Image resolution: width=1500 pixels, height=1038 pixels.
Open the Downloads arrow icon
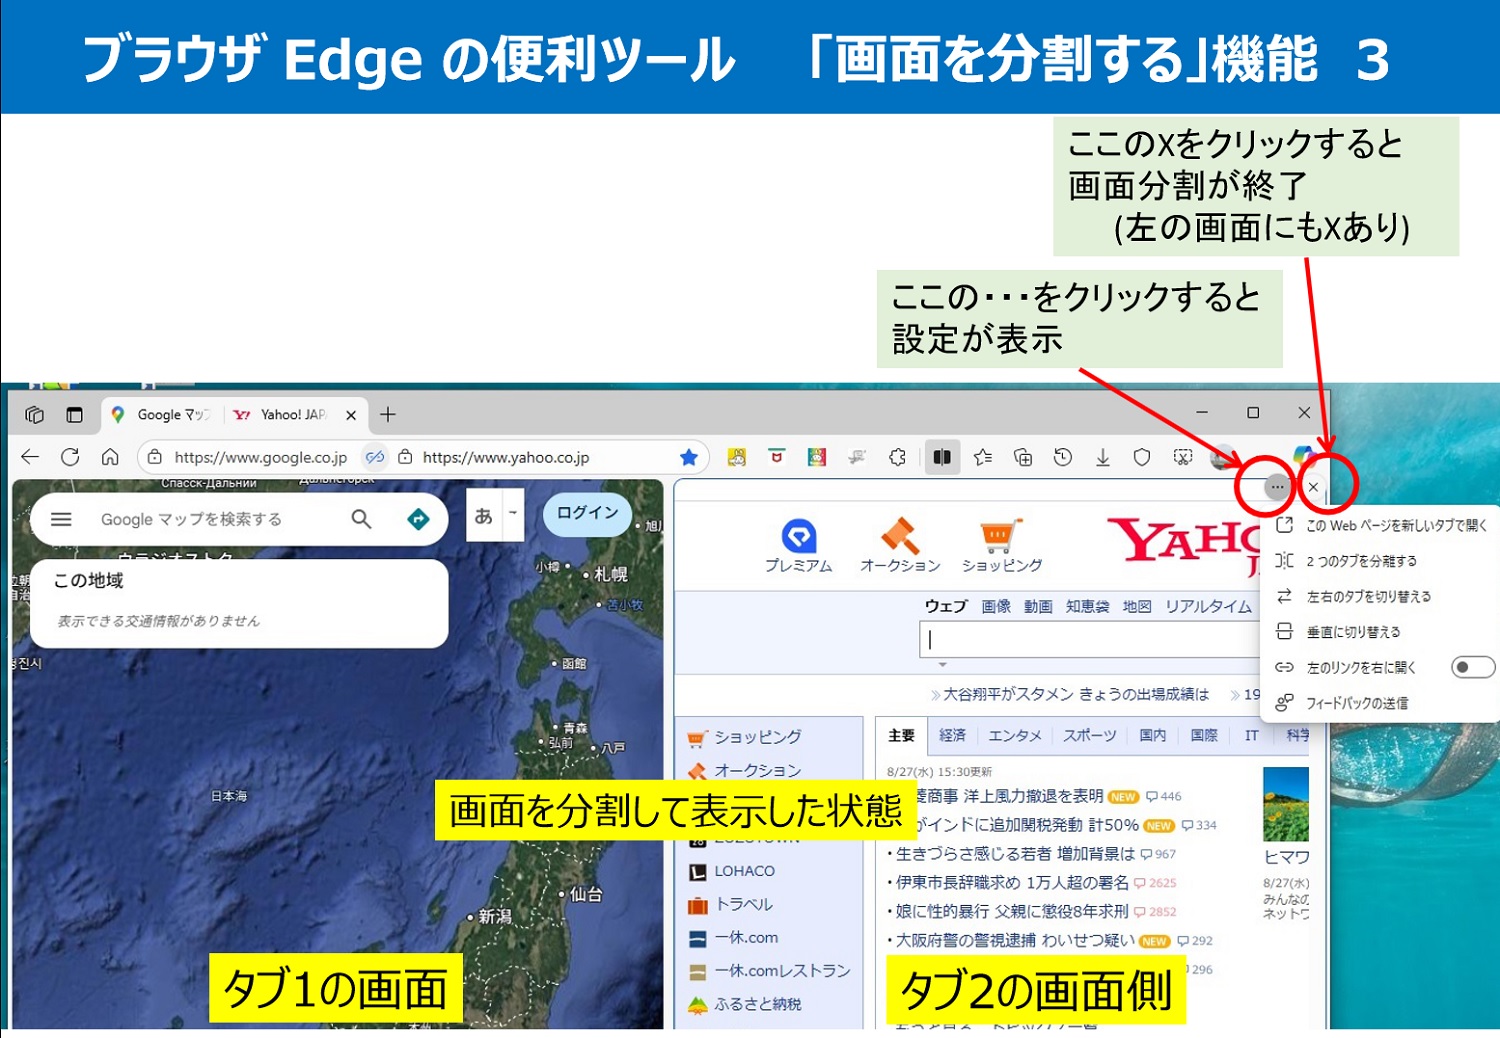1102,457
